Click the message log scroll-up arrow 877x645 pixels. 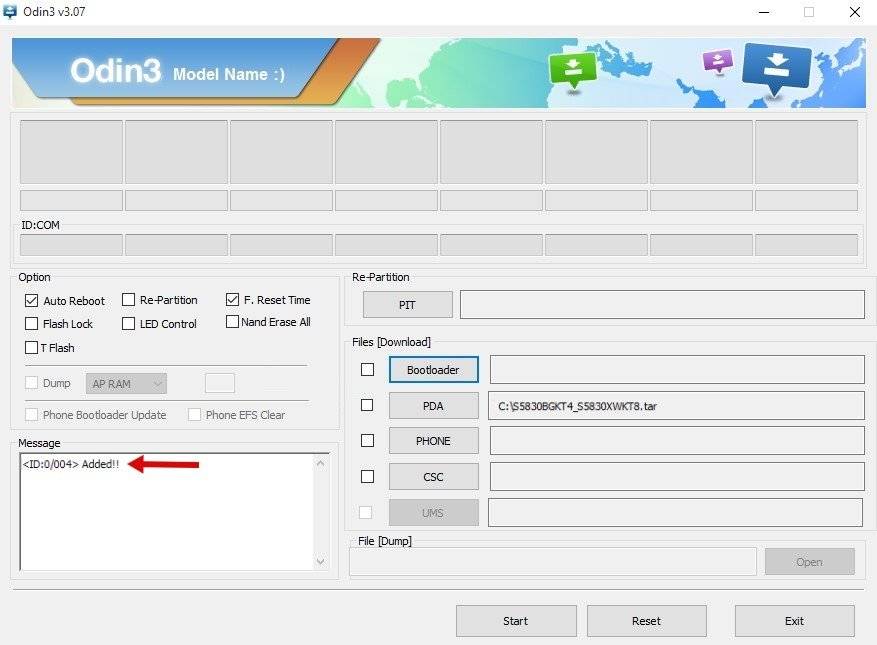(320, 463)
